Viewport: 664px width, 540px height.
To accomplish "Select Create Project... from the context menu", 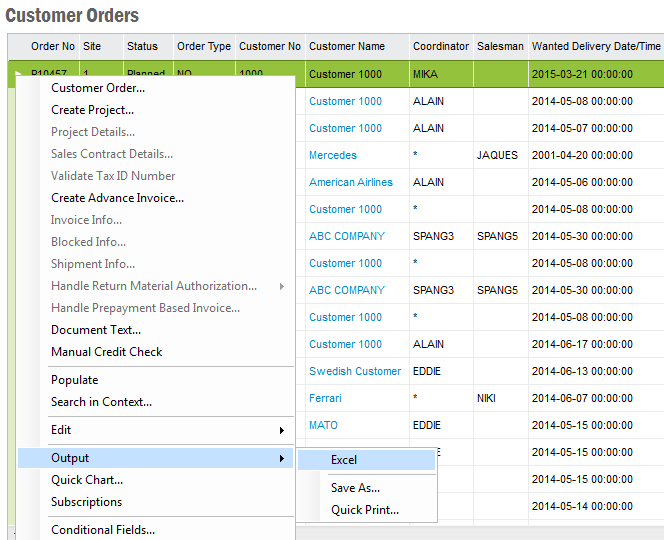I will [96, 110].
